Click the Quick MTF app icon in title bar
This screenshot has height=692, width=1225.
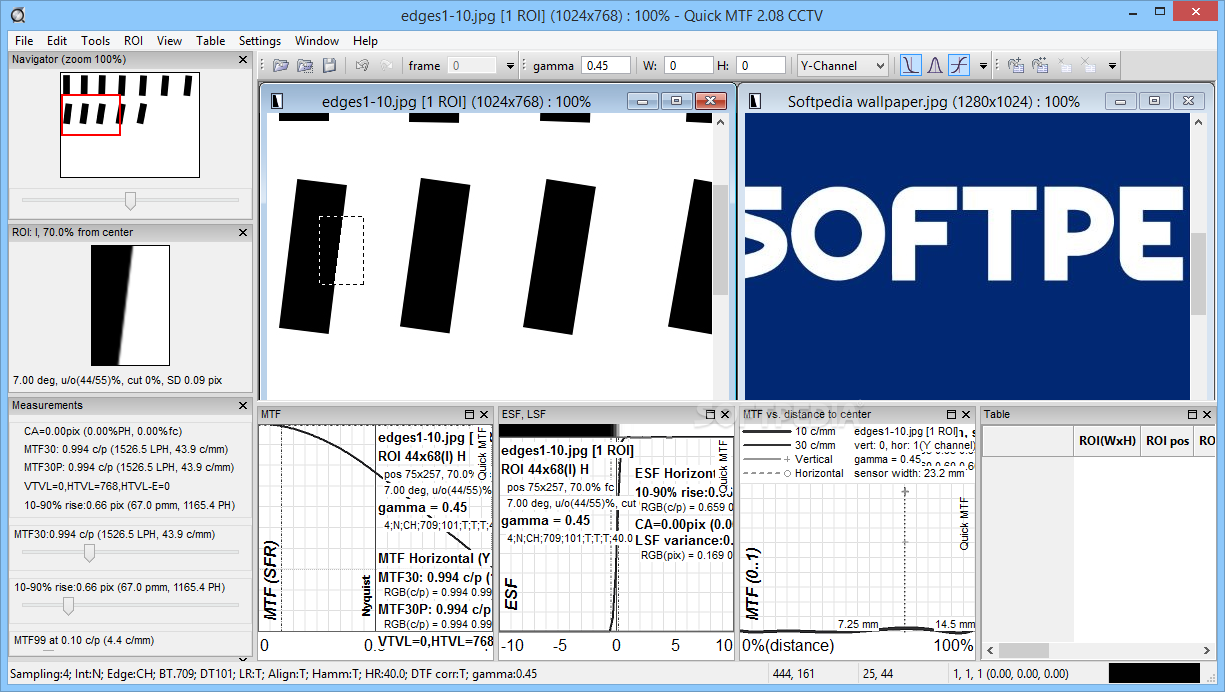tap(17, 14)
